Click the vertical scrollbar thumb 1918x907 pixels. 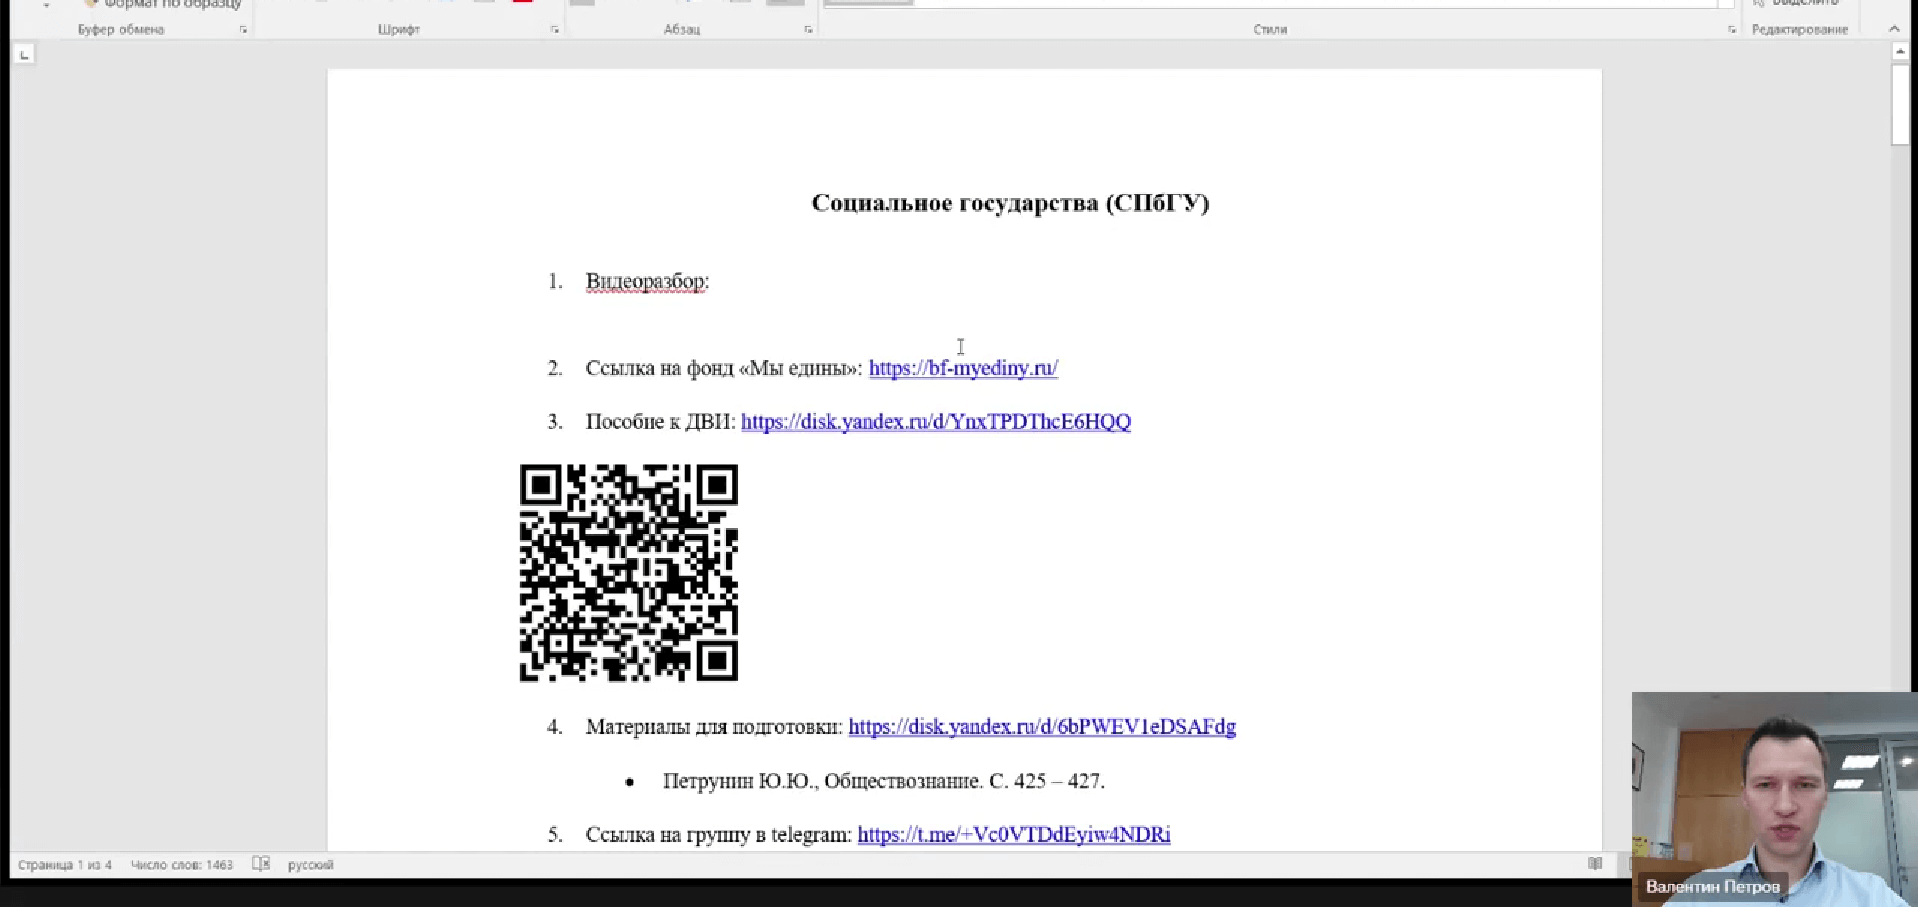(1900, 104)
